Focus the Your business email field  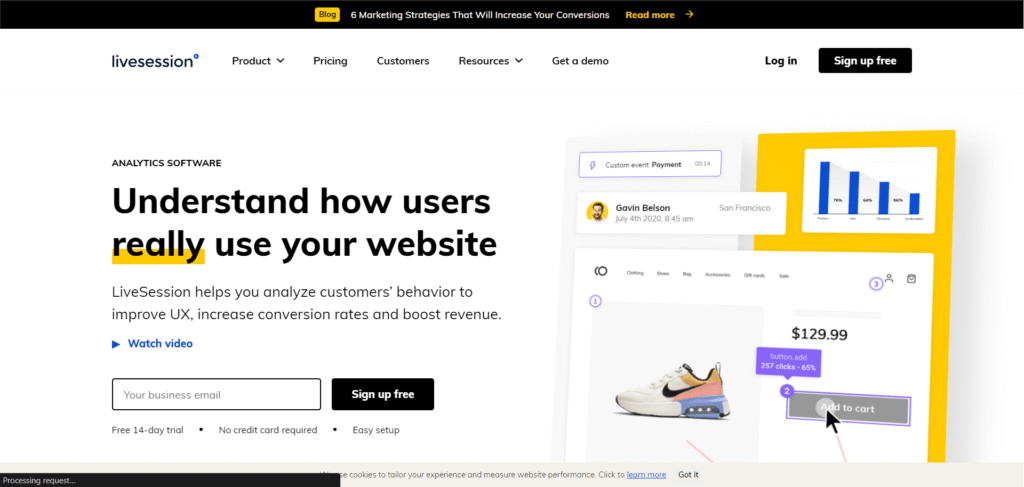coord(216,394)
